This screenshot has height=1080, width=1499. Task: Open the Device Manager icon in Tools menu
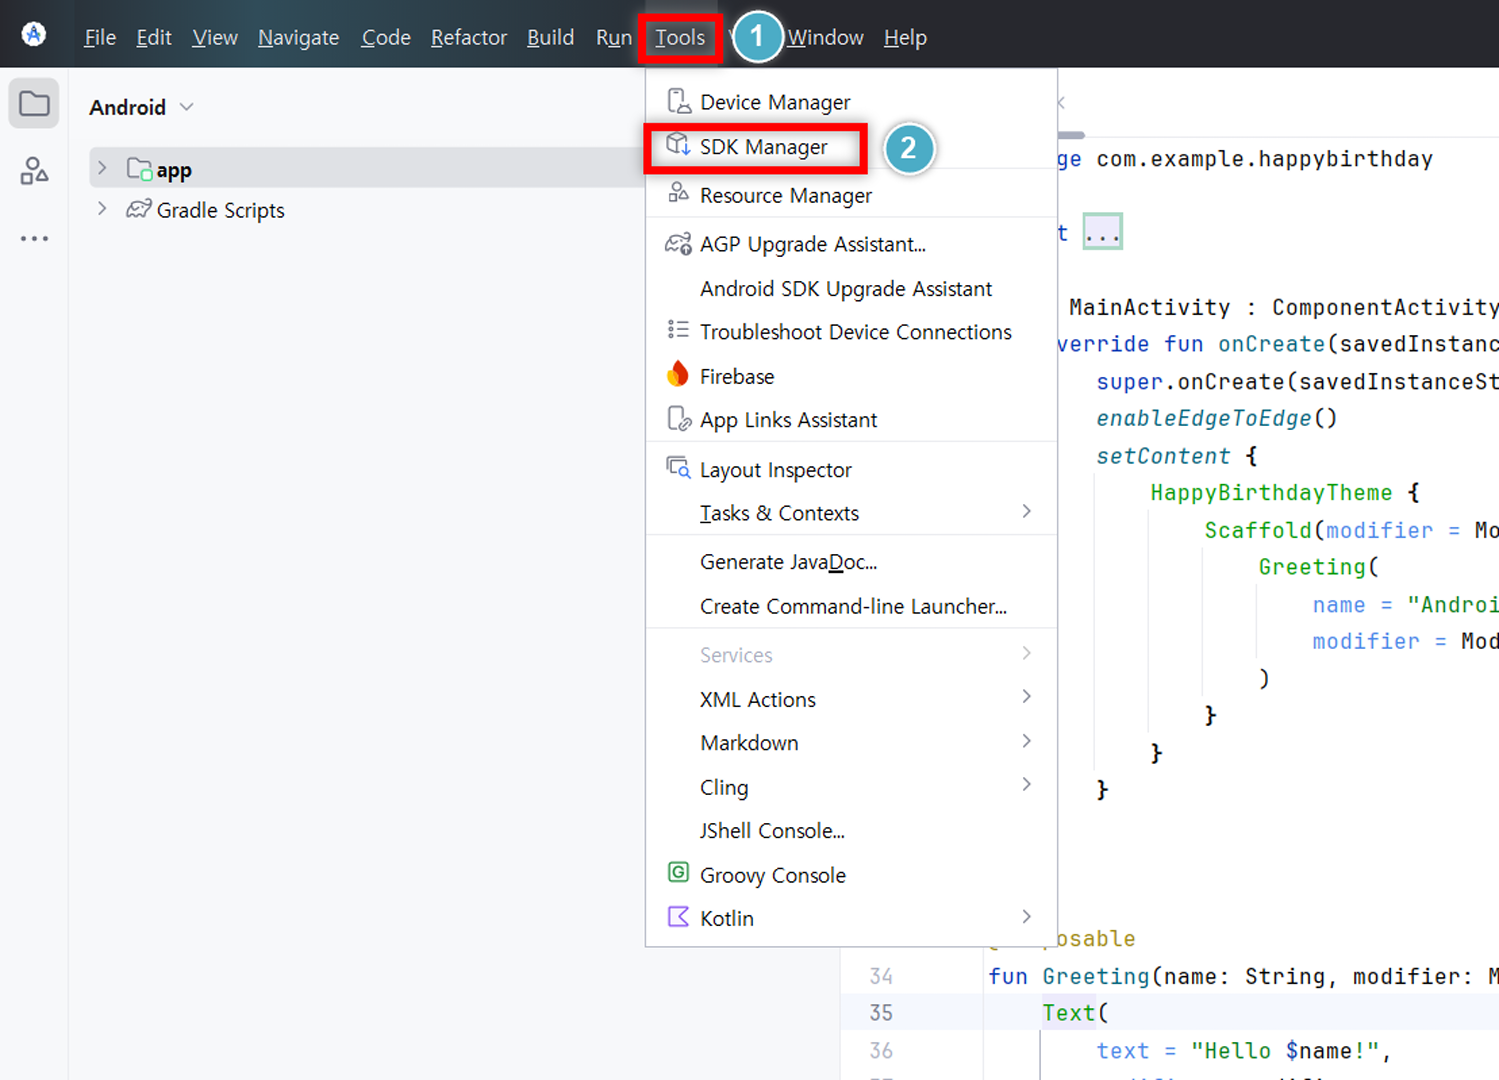(678, 100)
